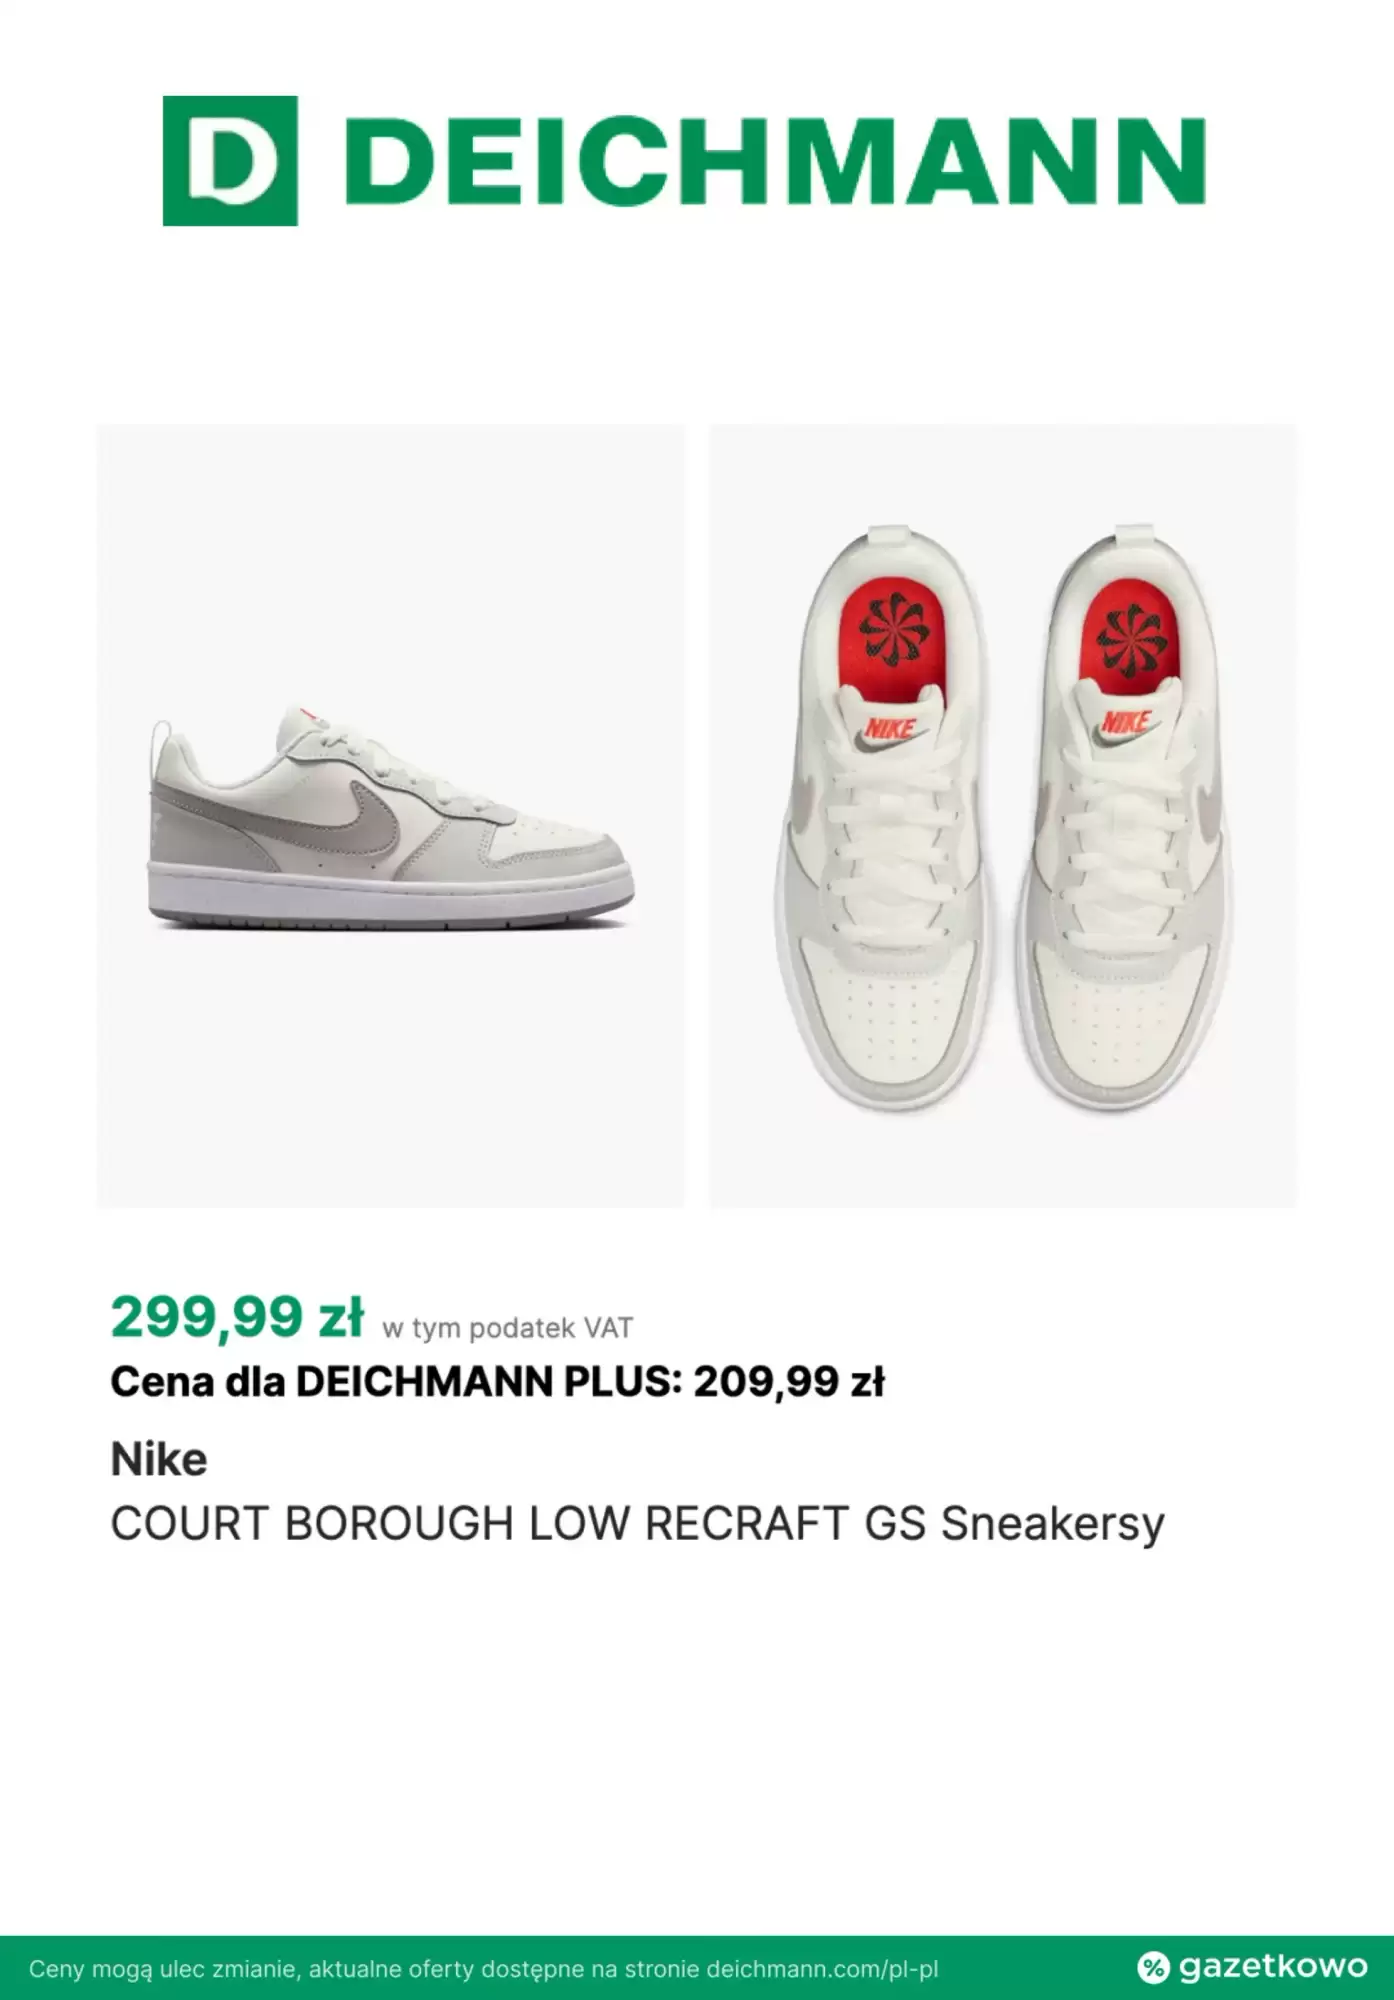
Task: Click the green Deichmann D logo square
Action: pyautogui.click(x=230, y=161)
